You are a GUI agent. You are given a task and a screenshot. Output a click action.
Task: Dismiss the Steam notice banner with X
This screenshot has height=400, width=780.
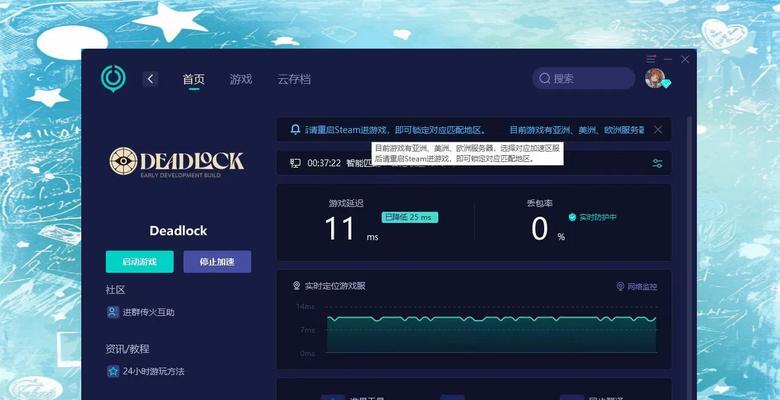[658, 130]
